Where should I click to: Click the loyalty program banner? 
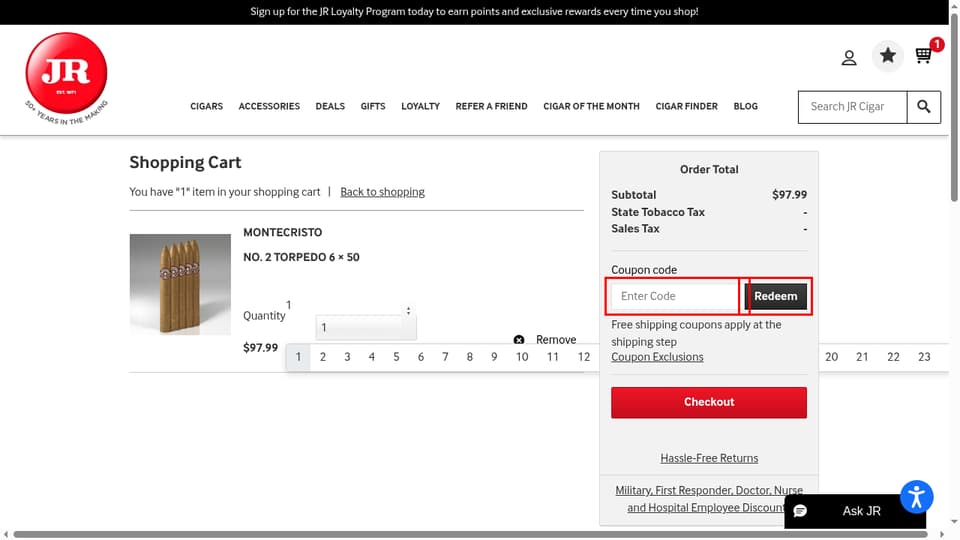(474, 12)
